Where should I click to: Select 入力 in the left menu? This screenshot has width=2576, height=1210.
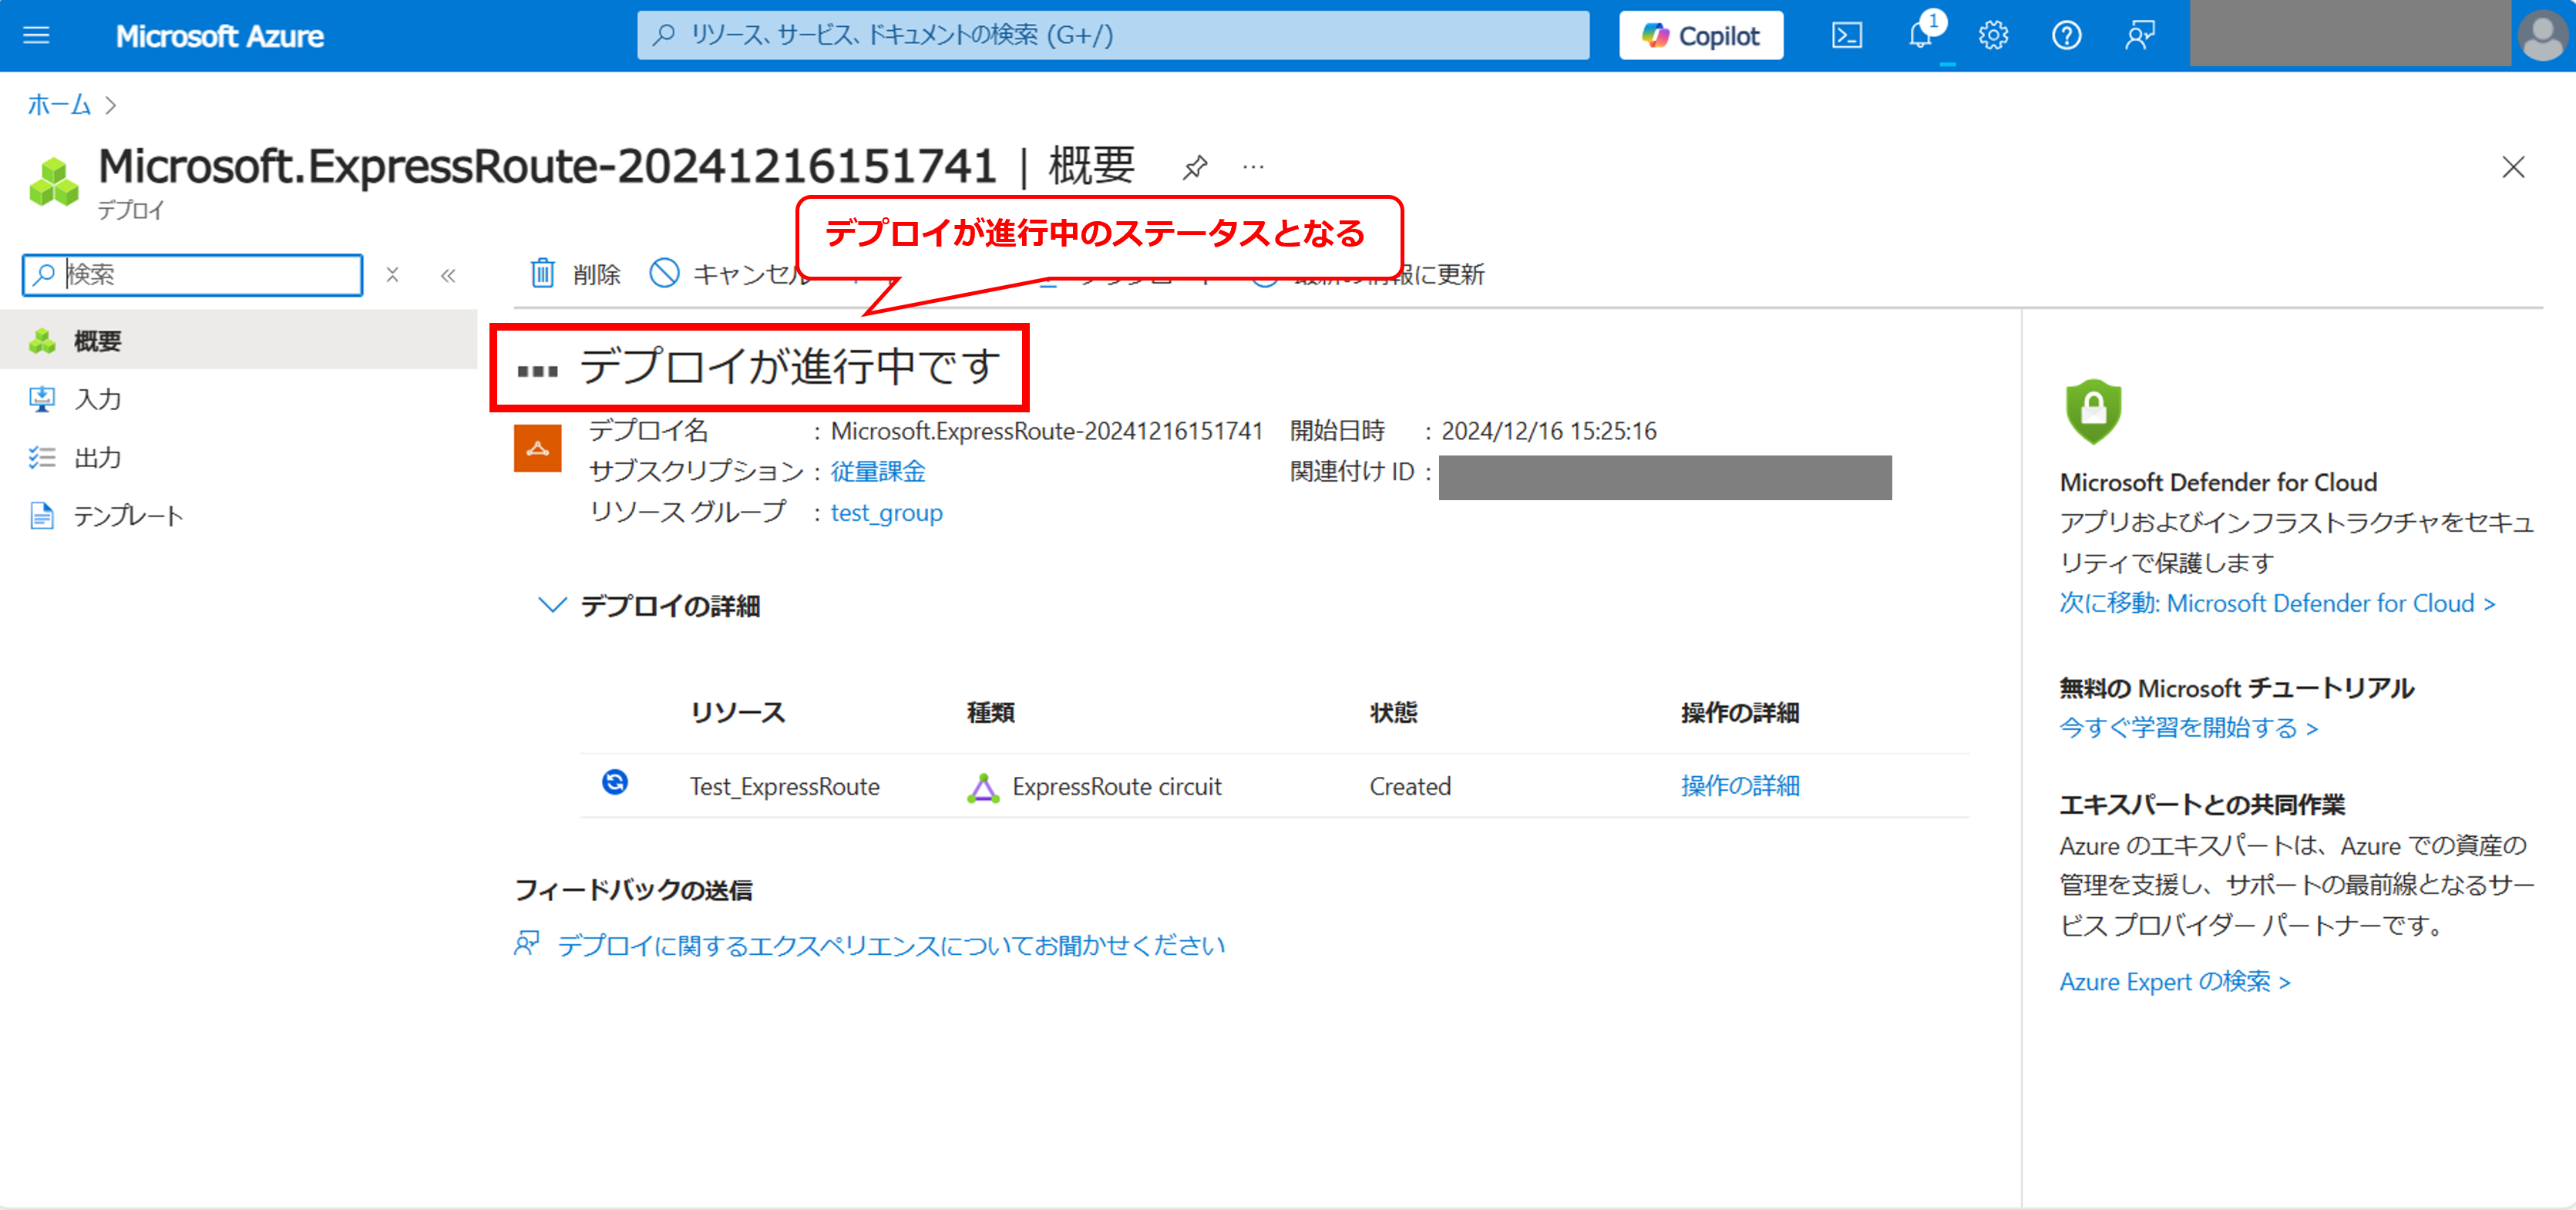click(x=97, y=399)
